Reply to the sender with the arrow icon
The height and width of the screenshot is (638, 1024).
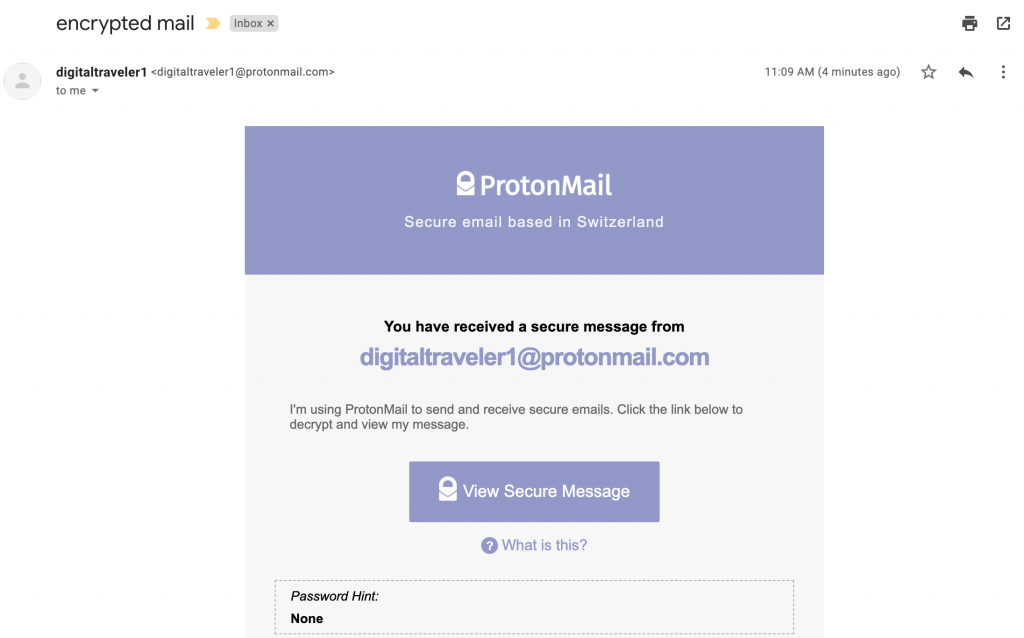point(966,72)
